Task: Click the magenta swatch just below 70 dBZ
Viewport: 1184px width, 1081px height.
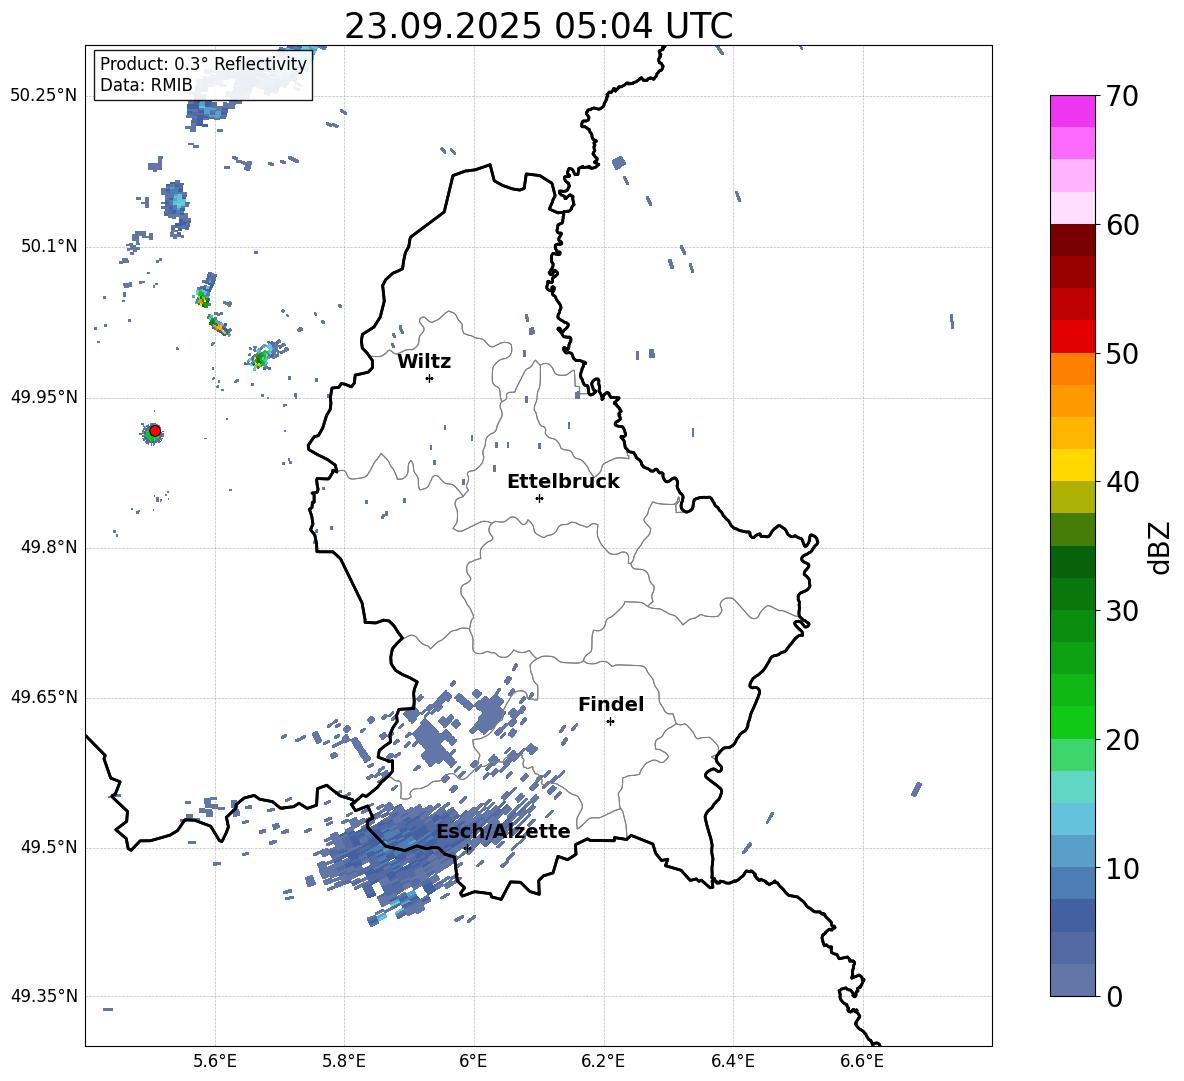Action: pos(1073,112)
